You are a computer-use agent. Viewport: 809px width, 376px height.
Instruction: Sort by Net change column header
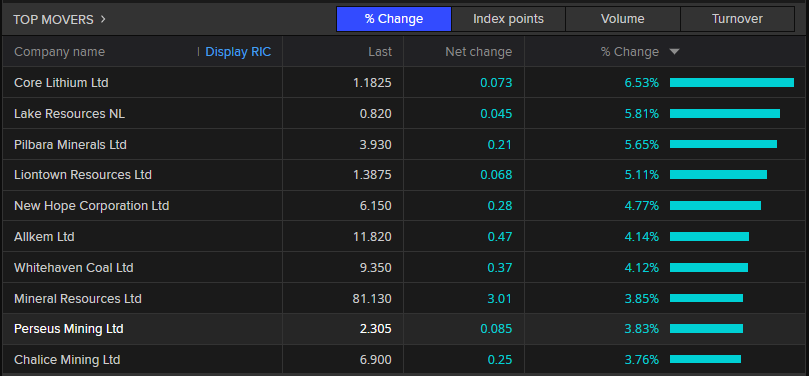(479, 52)
